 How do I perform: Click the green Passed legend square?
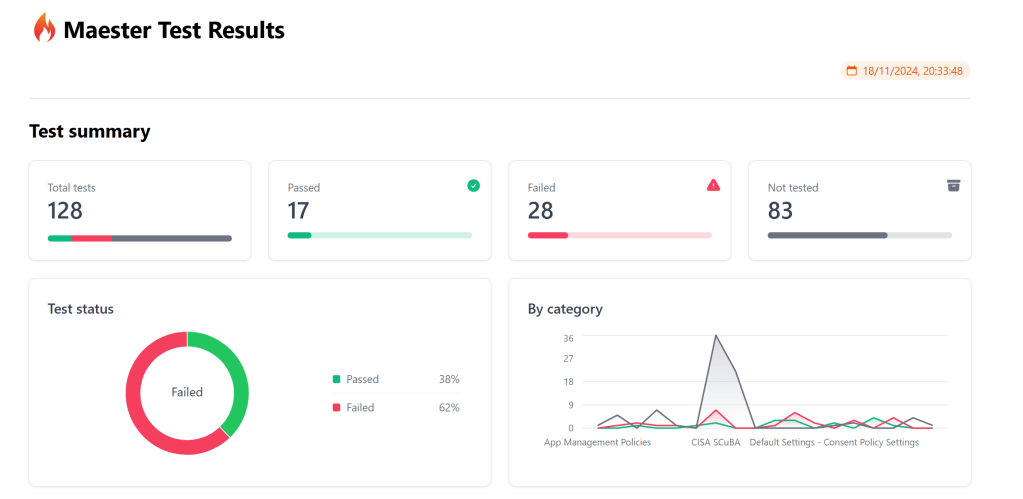(337, 380)
